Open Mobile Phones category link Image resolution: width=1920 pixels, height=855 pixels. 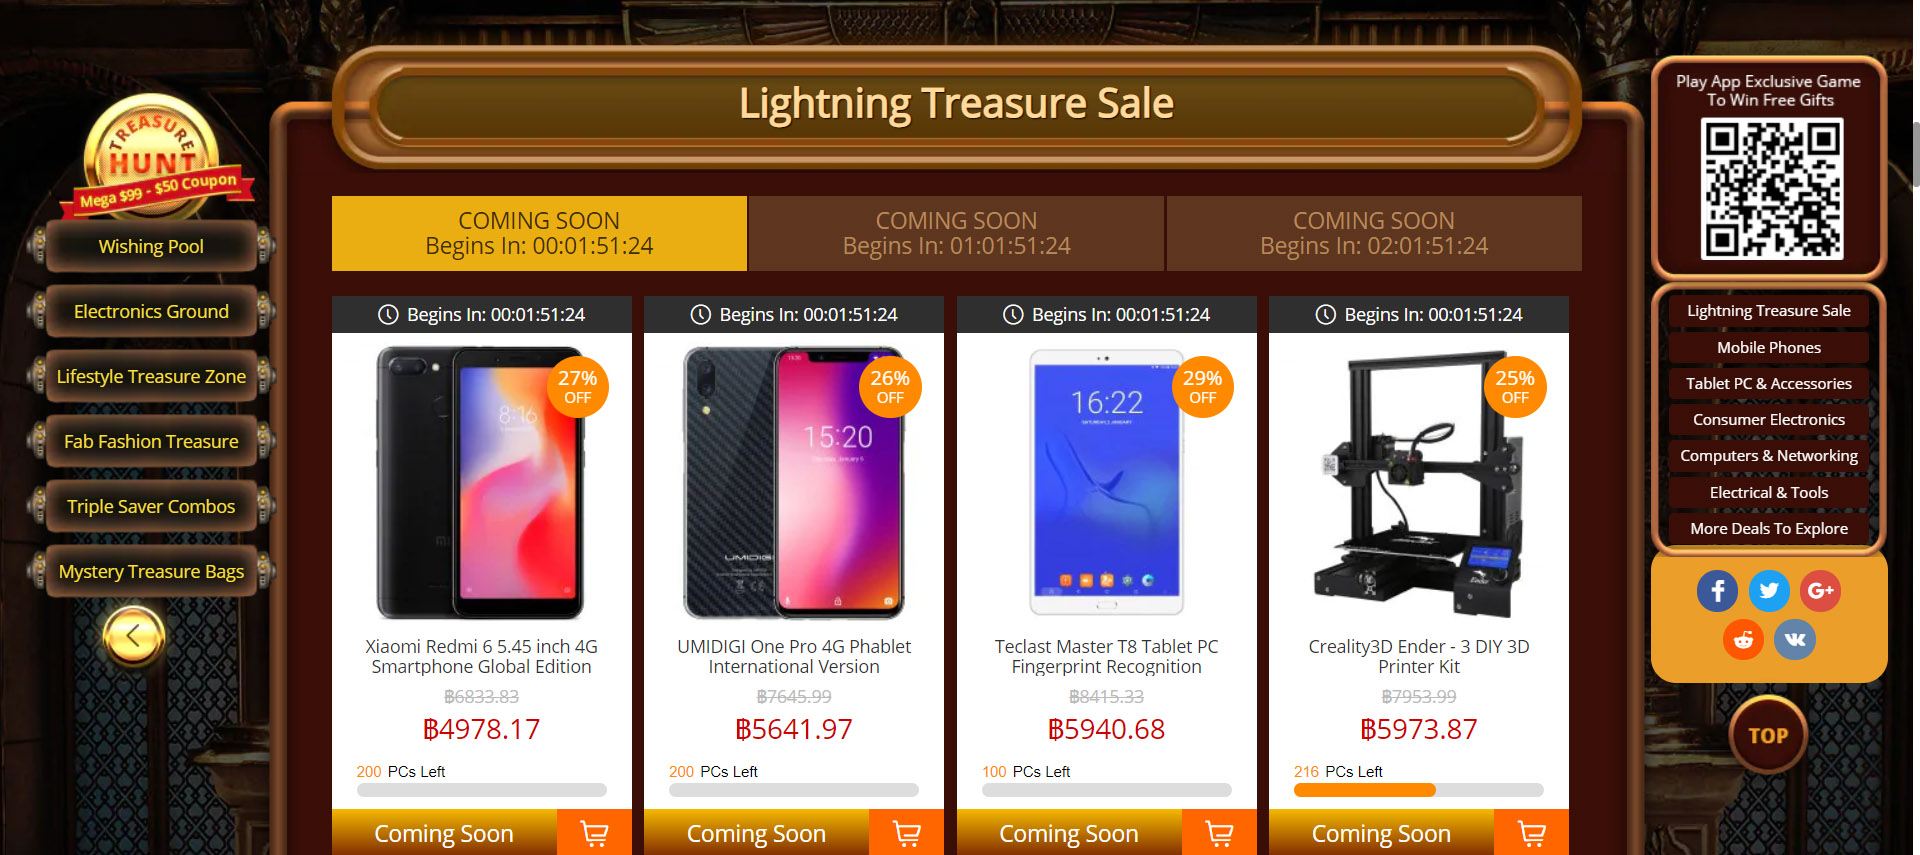[1768, 347]
